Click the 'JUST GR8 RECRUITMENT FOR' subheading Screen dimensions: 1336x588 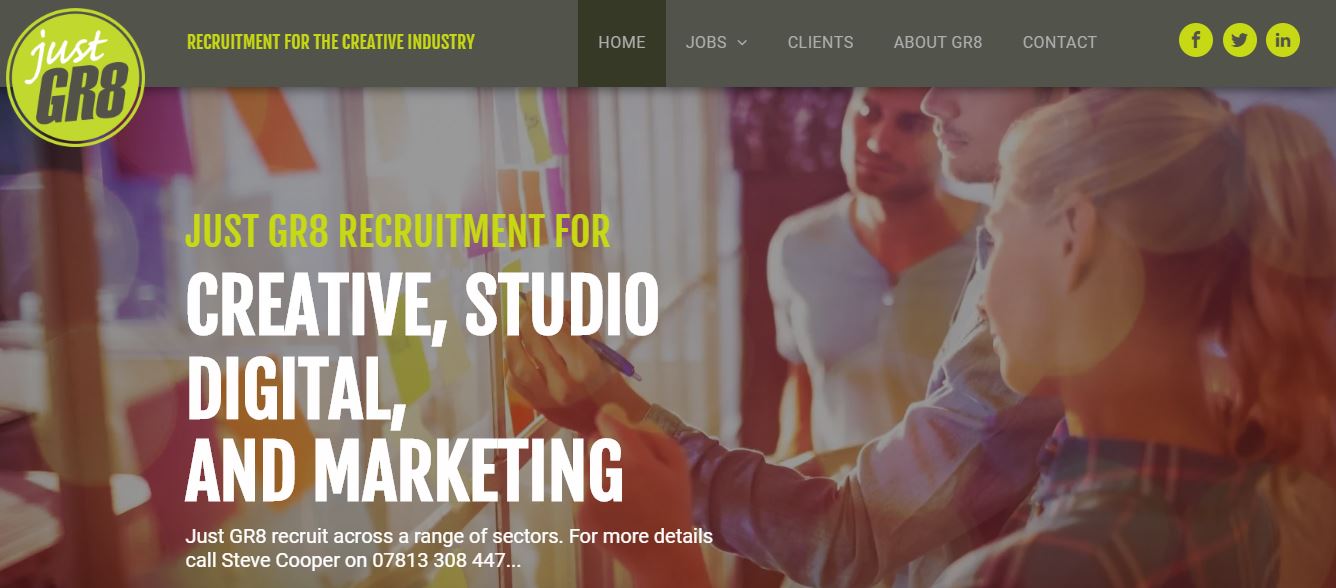point(398,231)
